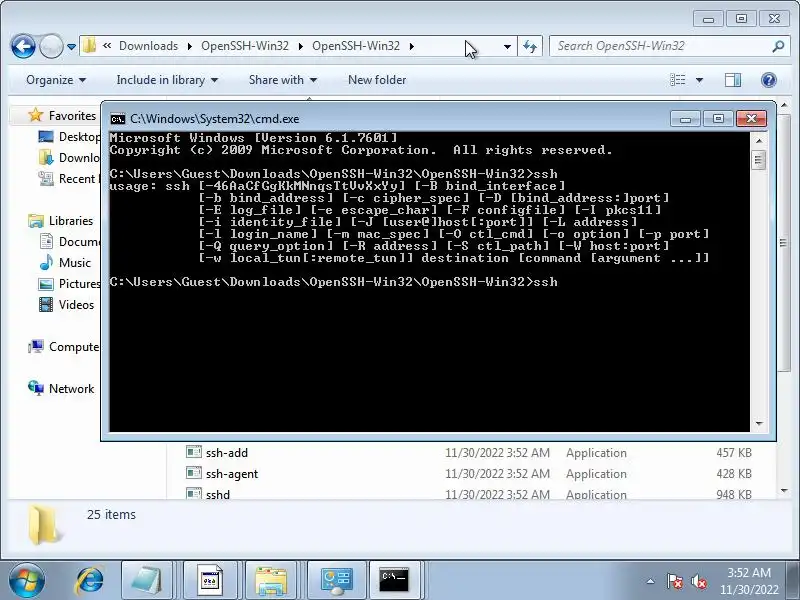This screenshot has height=600, width=800.
Task: Open the Control Panel taskbar button
Action: point(336,580)
